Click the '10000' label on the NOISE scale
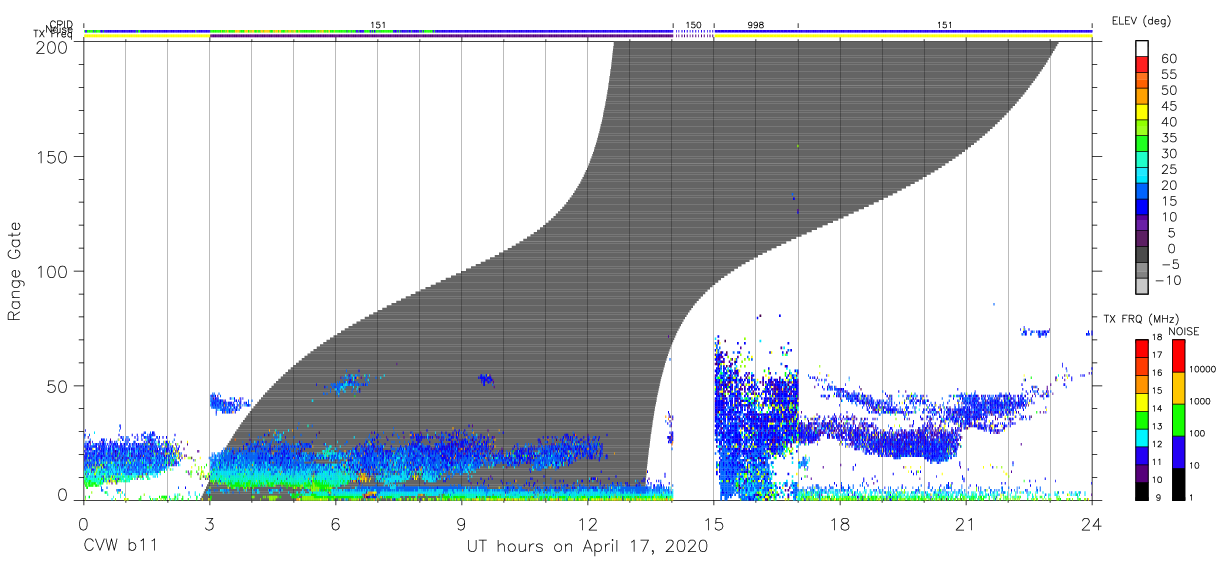The width and height of the screenshot is (1228, 567). tap(1205, 370)
